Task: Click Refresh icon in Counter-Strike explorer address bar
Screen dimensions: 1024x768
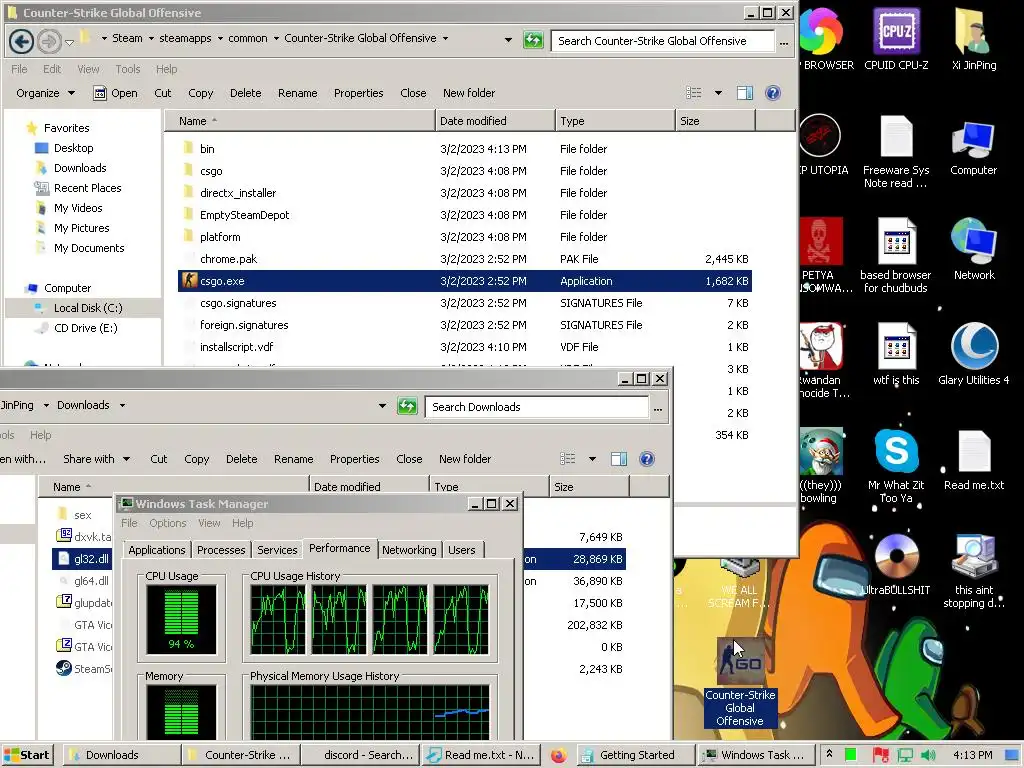Action: 533,40
